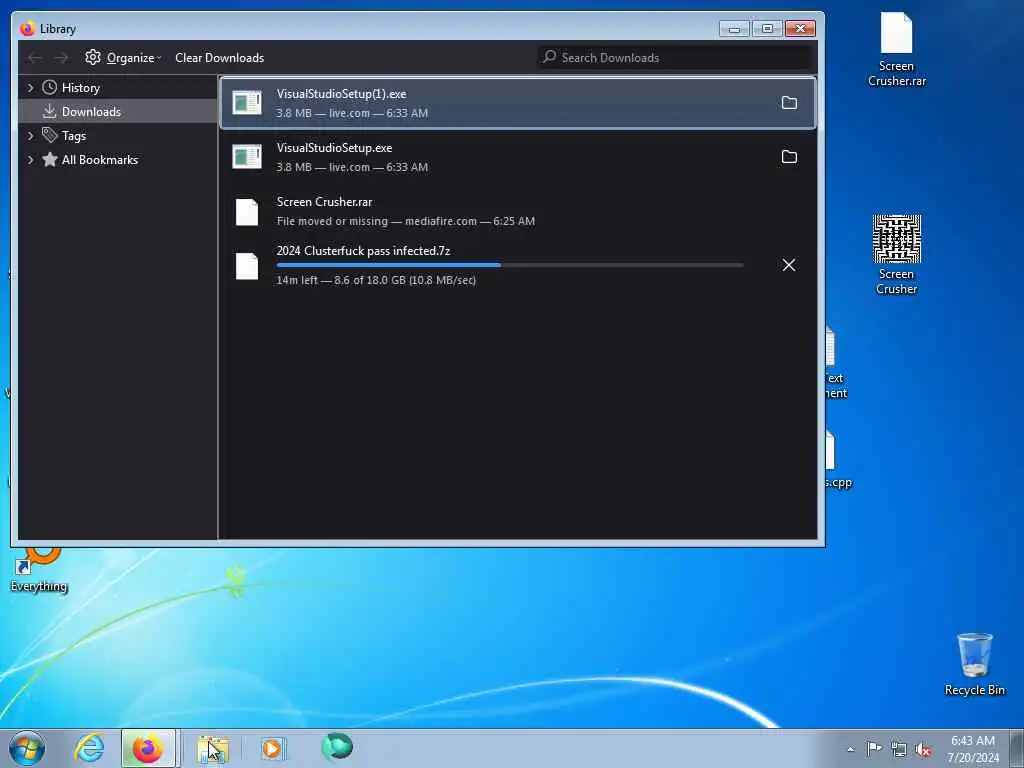Click the Back arrow in Library toolbar
The width and height of the screenshot is (1024, 768).
(x=35, y=58)
